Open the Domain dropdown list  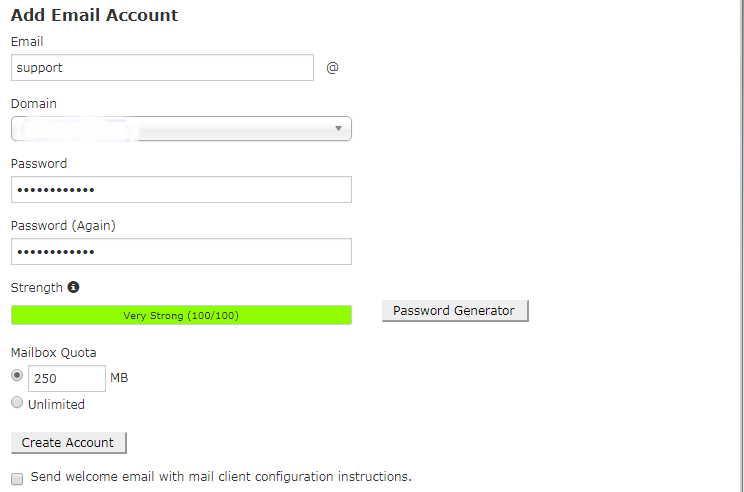coord(181,129)
